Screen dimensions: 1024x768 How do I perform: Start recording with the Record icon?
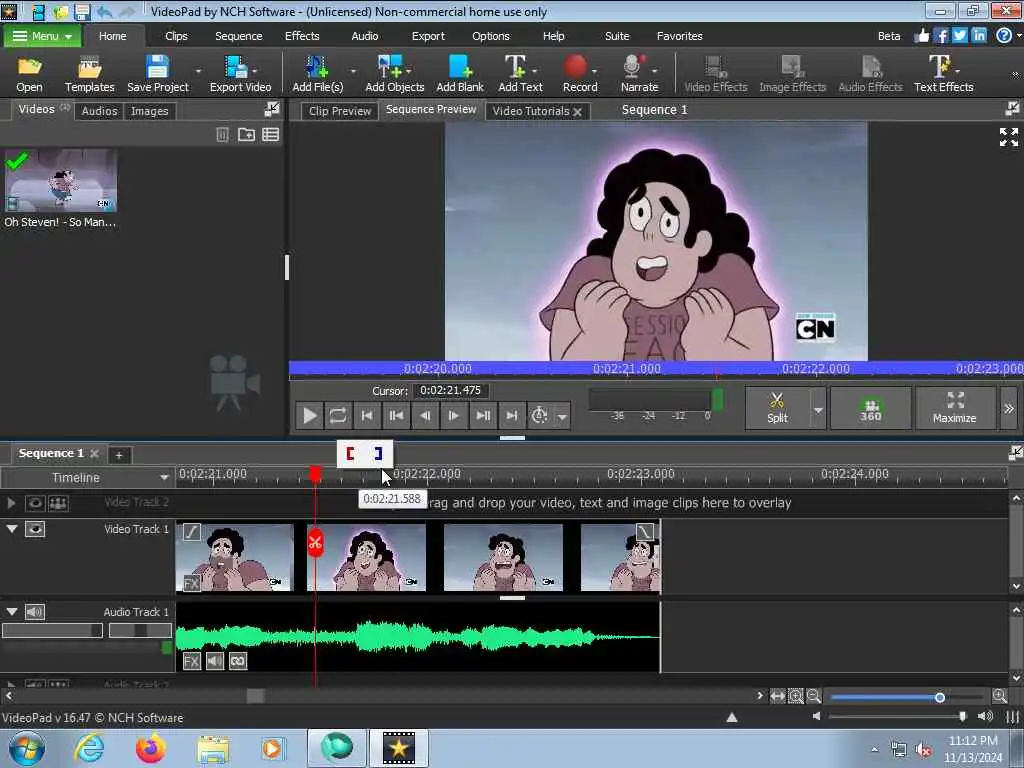[580, 73]
